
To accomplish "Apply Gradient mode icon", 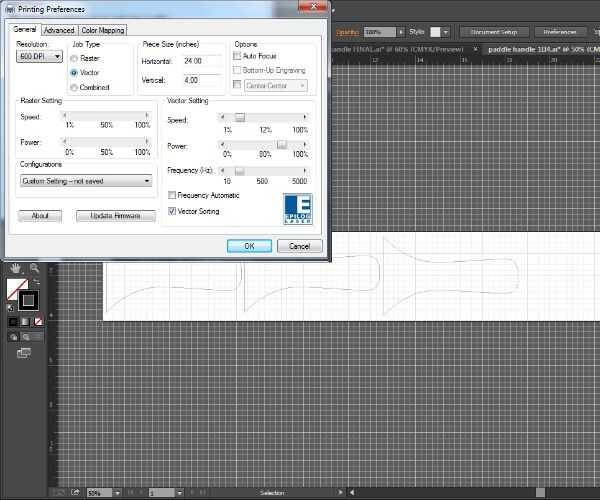I will pos(26,321).
